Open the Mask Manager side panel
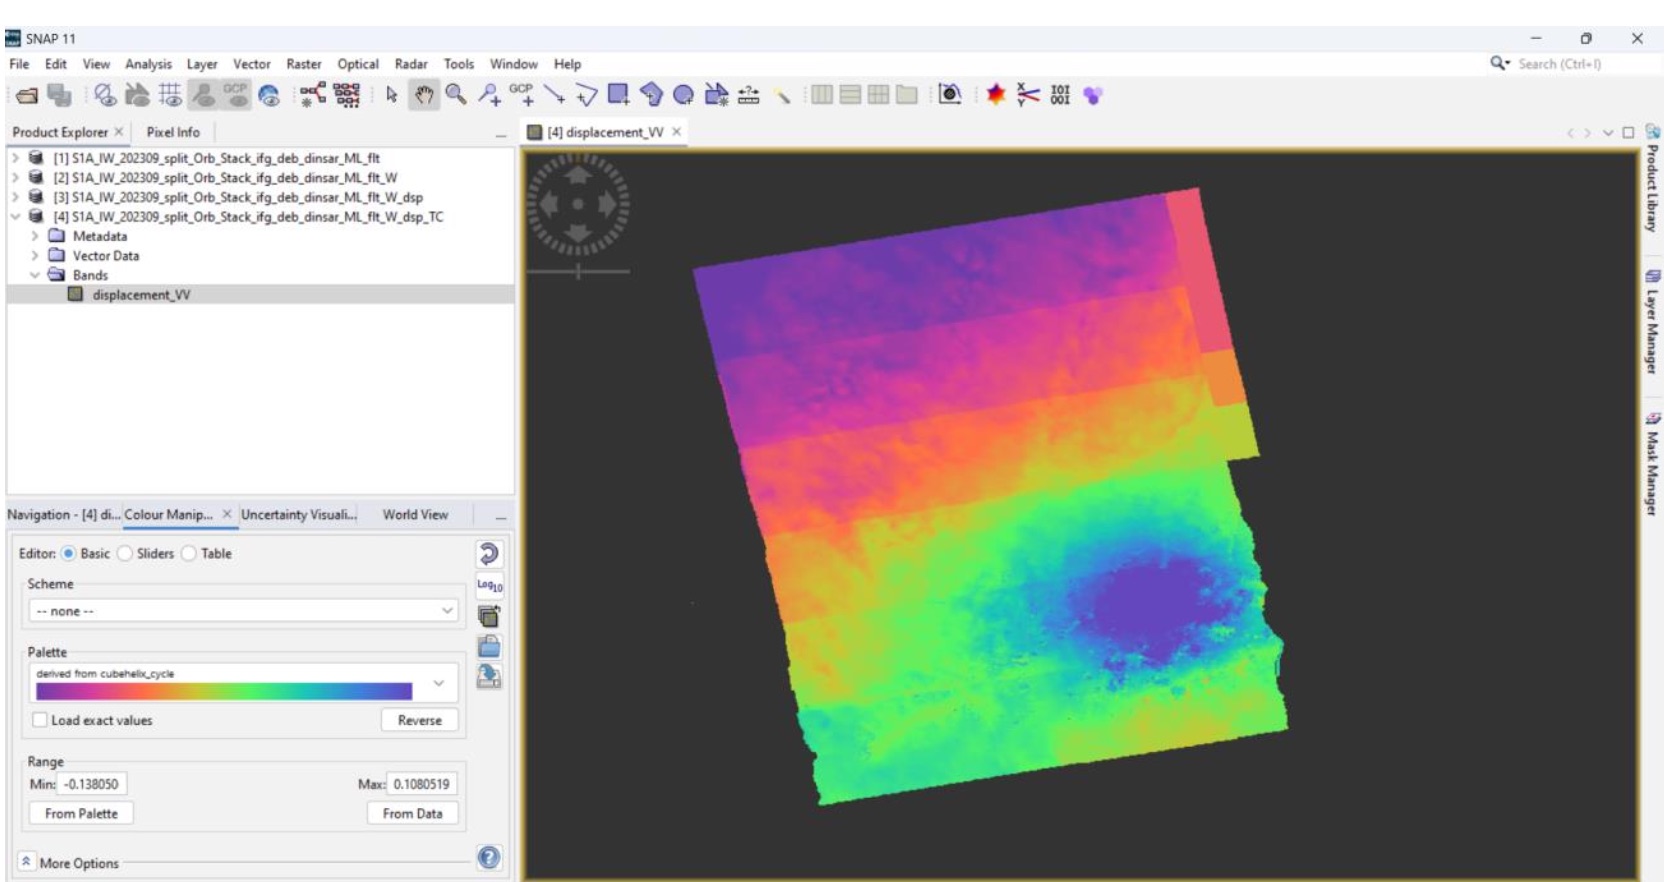The height and width of the screenshot is (882, 1668). click(x=1652, y=464)
